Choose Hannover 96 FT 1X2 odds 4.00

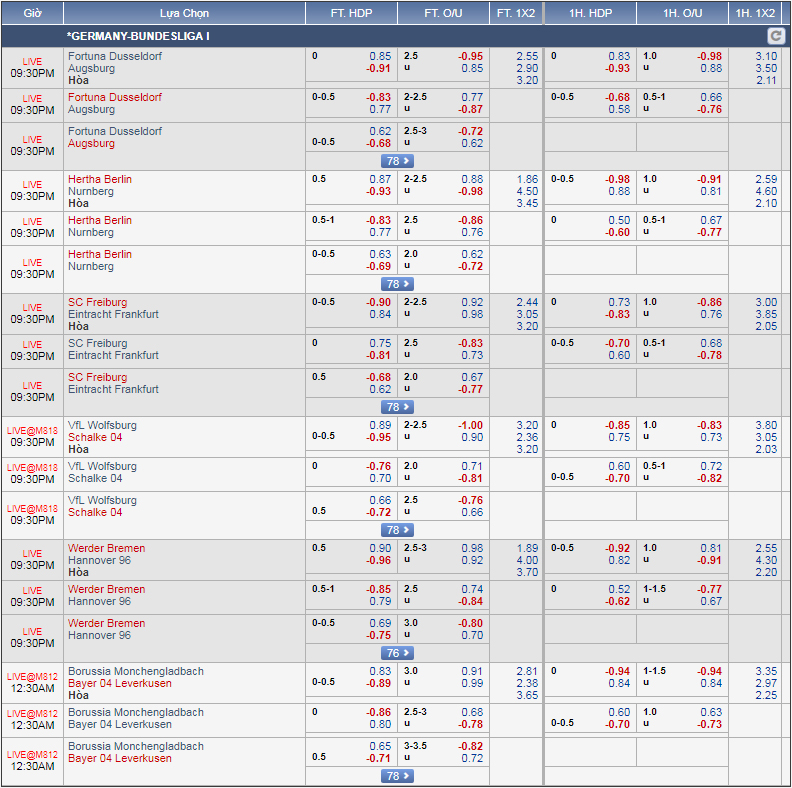click(x=527, y=561)
